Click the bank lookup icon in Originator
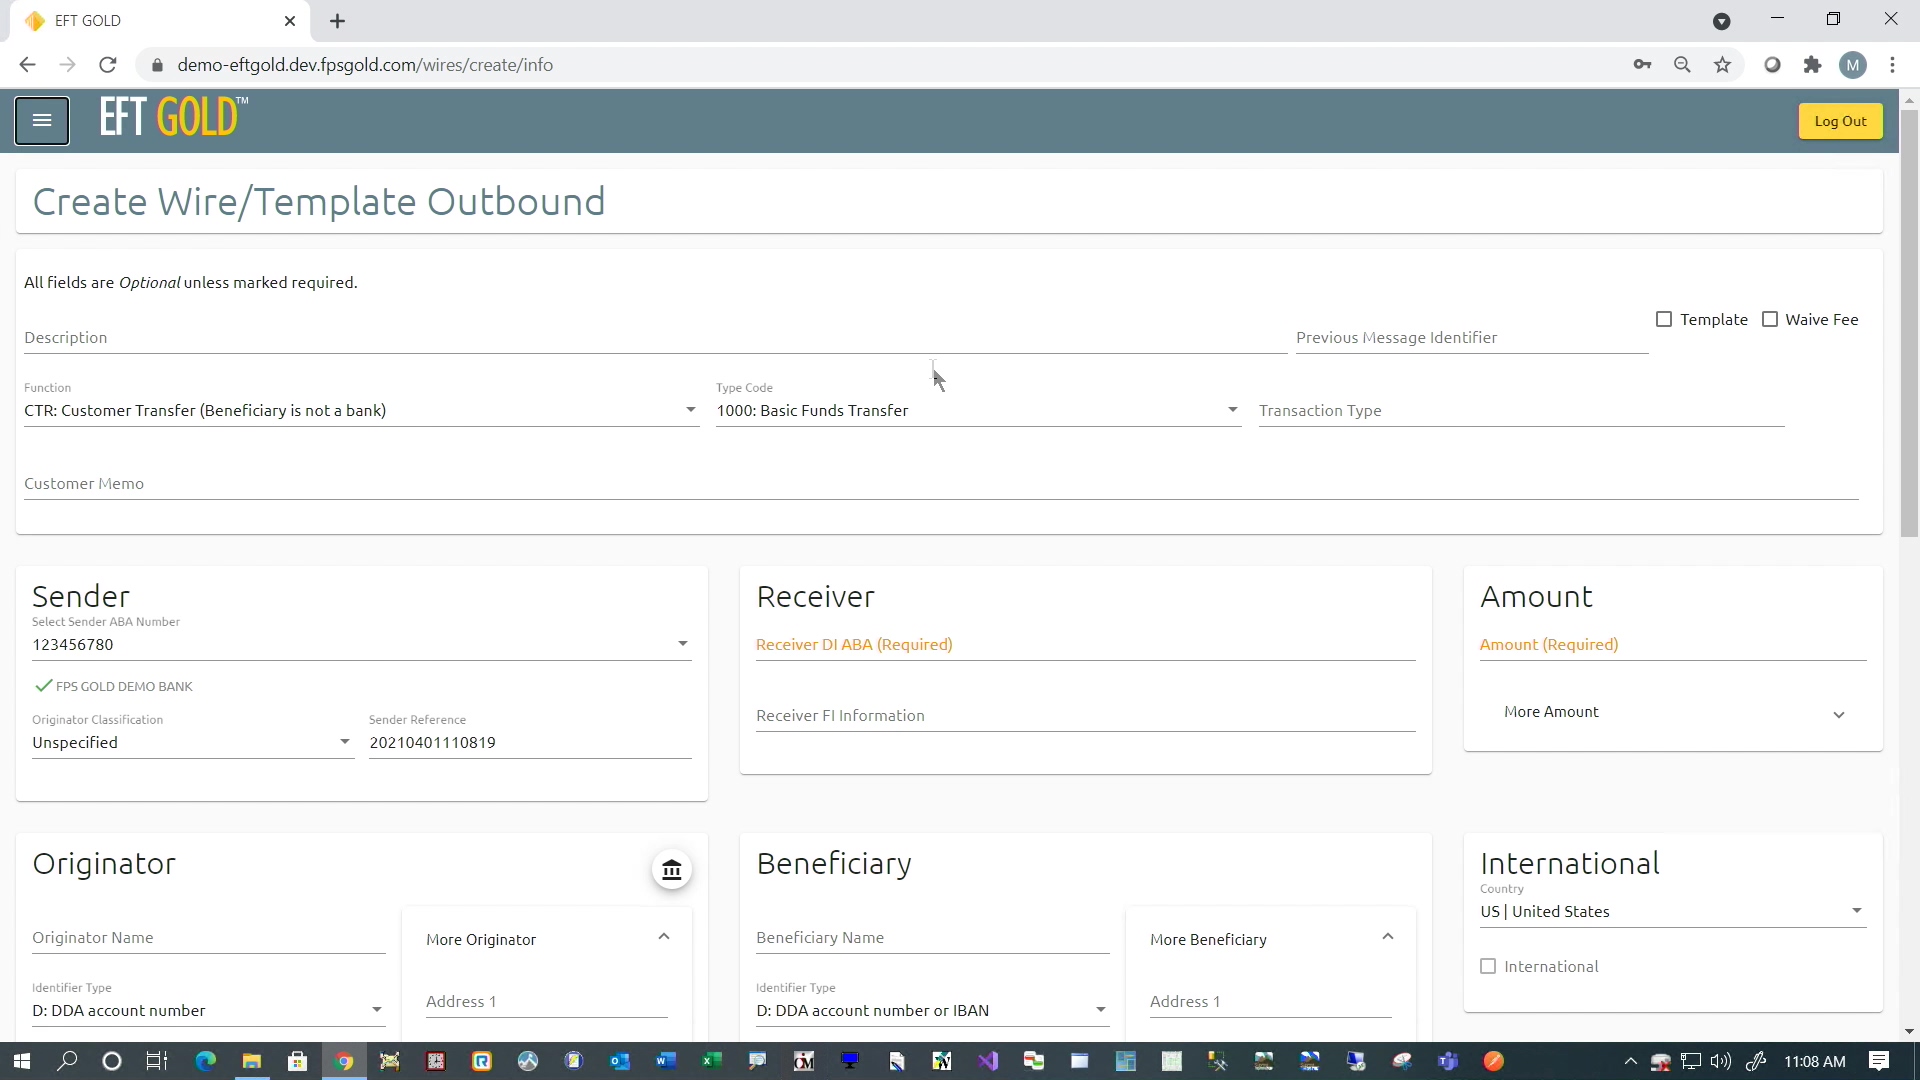 click(672, 870)
